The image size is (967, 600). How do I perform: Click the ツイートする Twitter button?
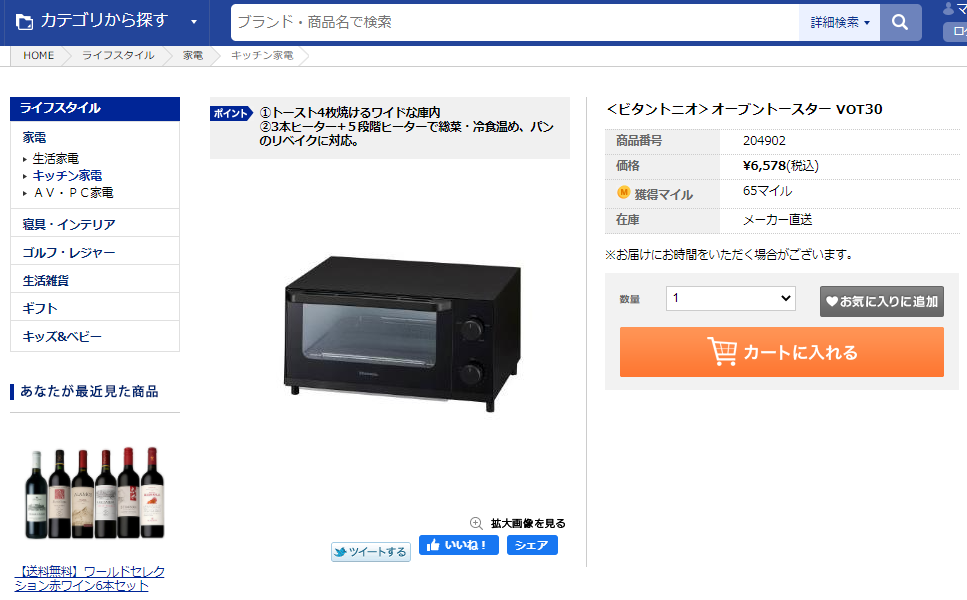pos(371,551)
